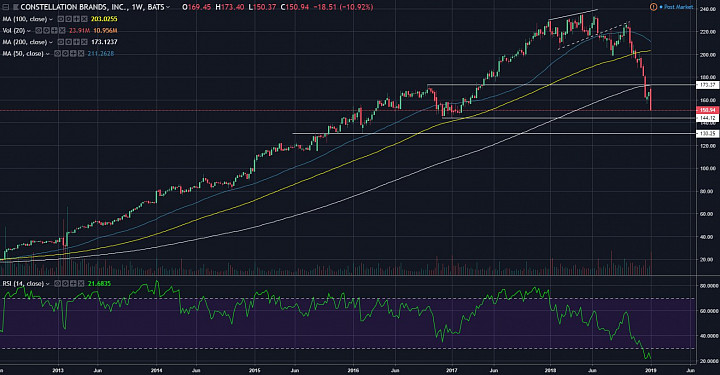Open settings for MA (100, close) indicator

pyautogui.click(x=68, y=19)
